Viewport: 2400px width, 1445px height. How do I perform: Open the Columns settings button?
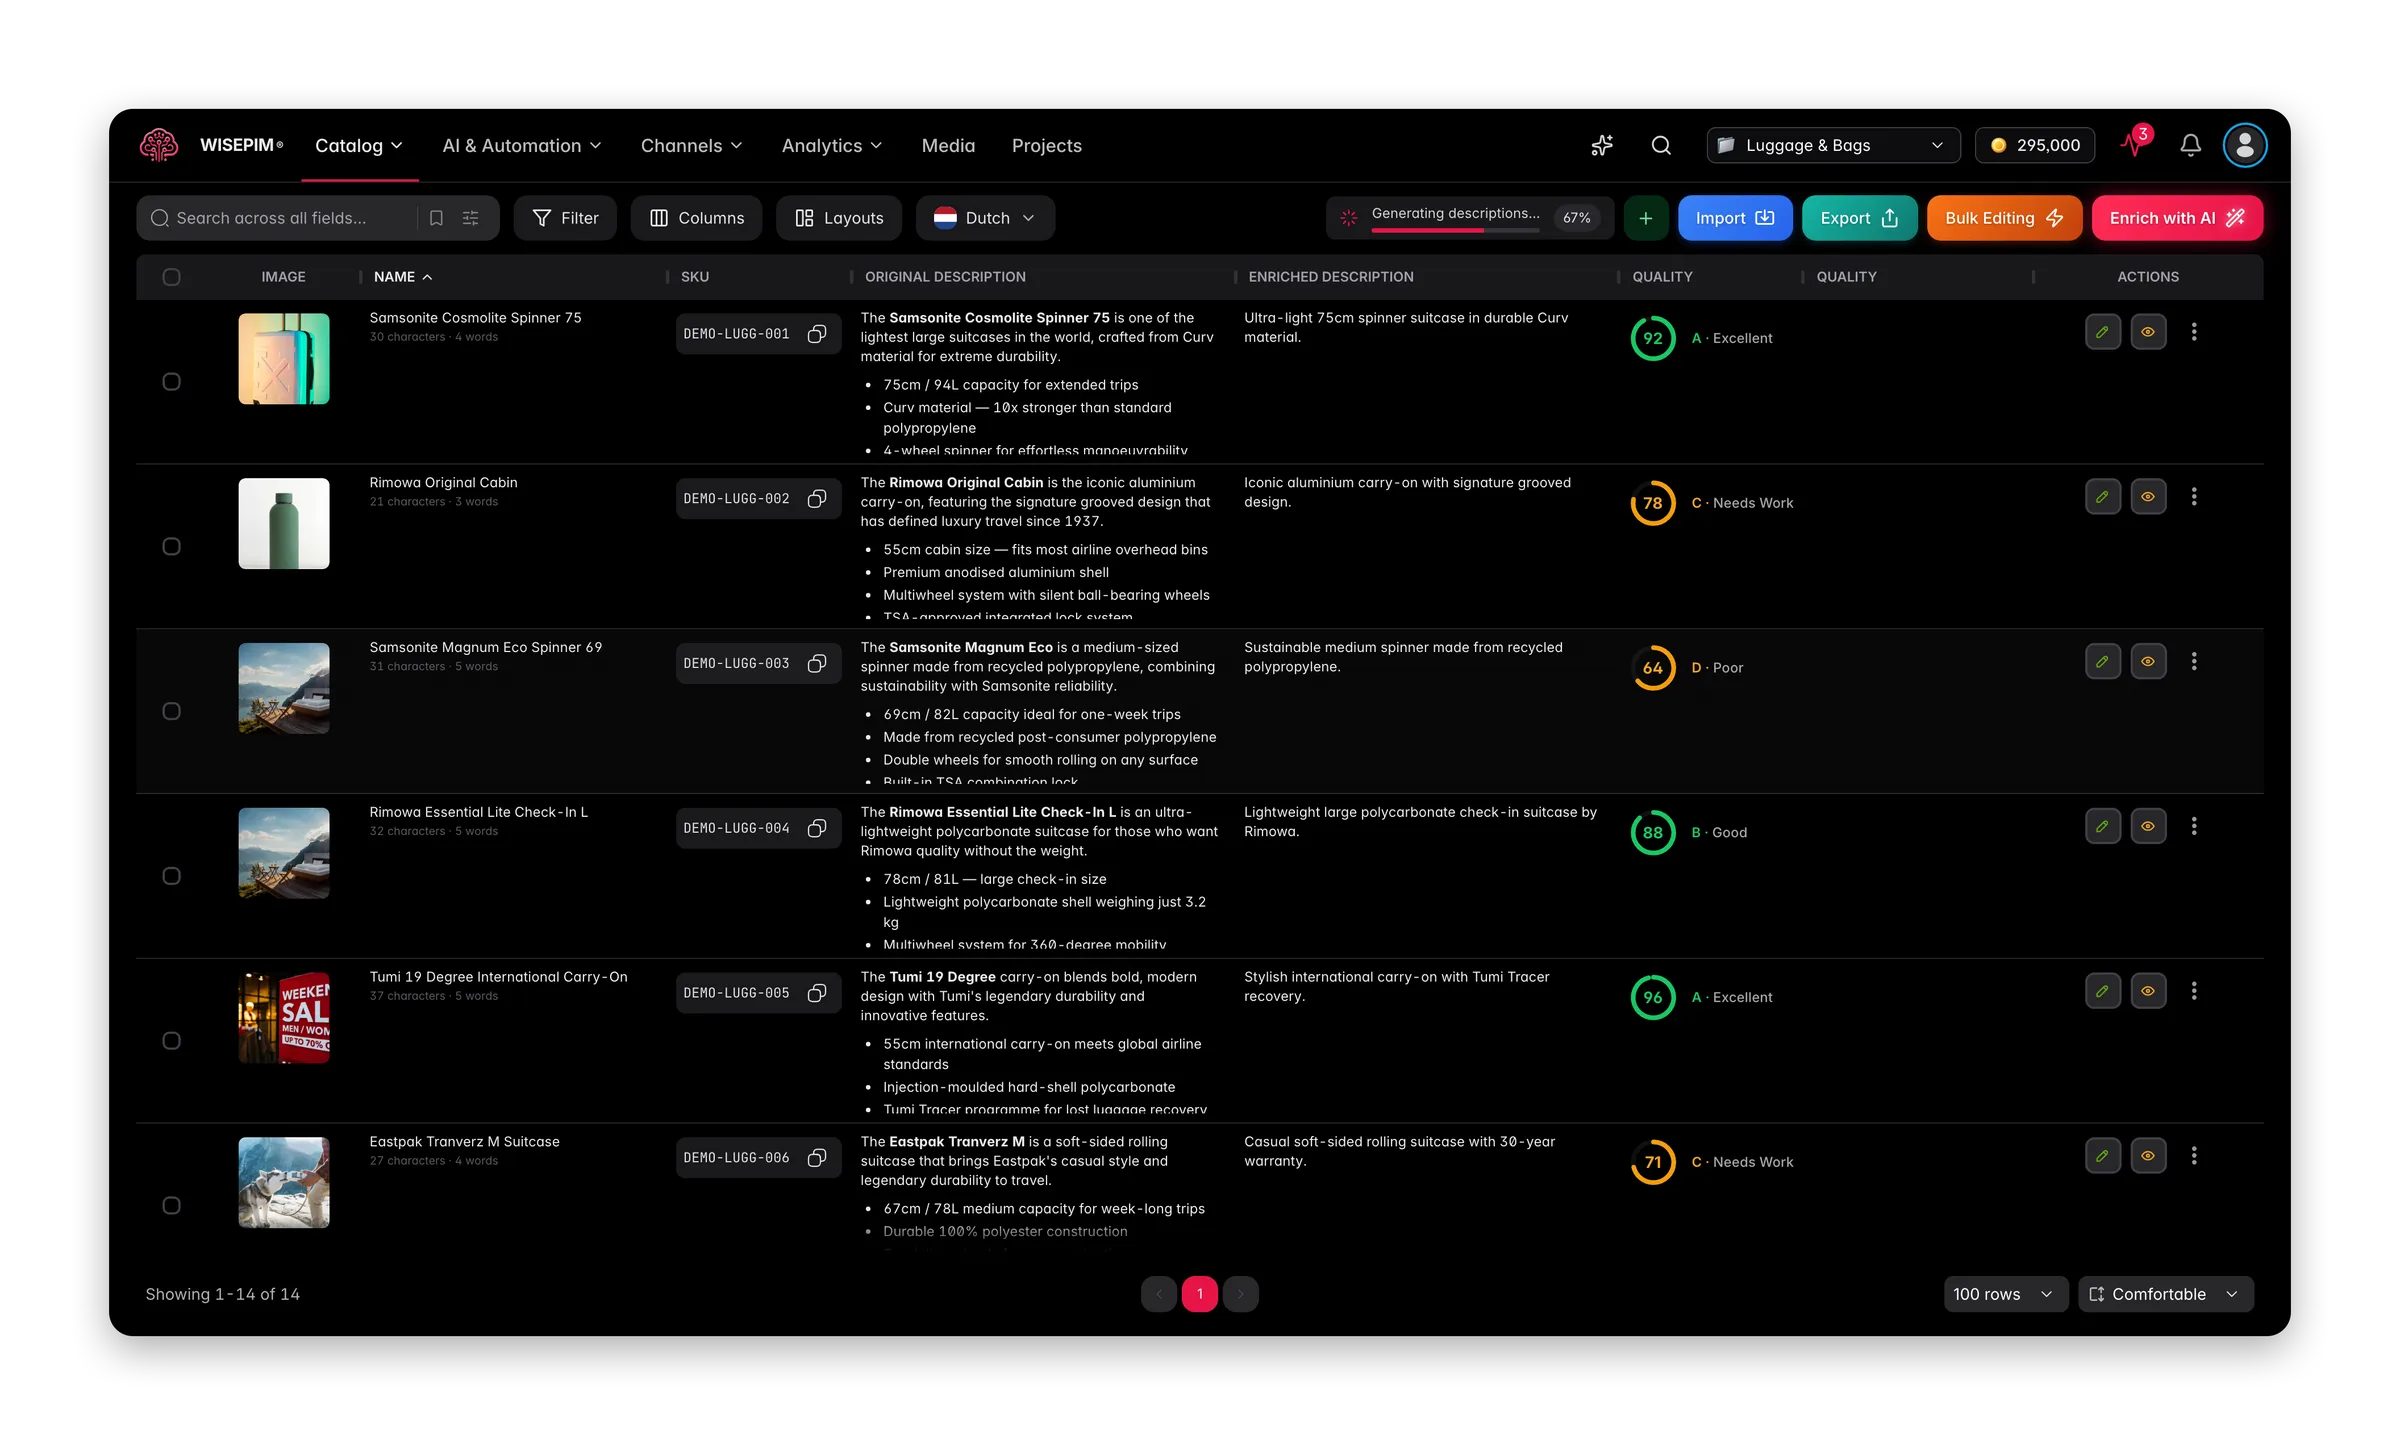(696, 218)
